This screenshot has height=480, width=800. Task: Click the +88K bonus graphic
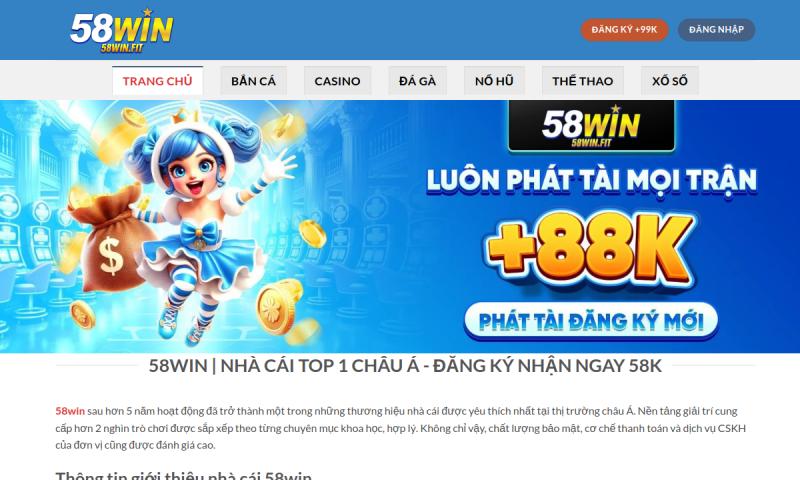(x=590, y=249)
